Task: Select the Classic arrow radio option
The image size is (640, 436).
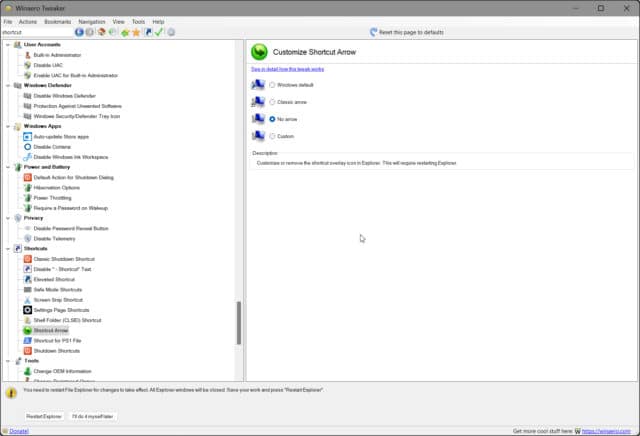Action: pos(272,102)
